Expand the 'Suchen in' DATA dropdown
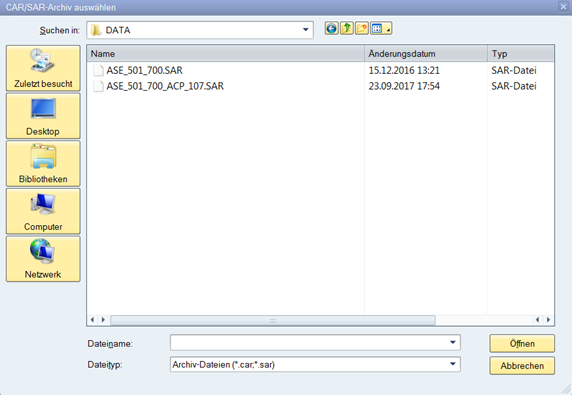This screenshot has width=572, height=395. [x=306, y=30]
